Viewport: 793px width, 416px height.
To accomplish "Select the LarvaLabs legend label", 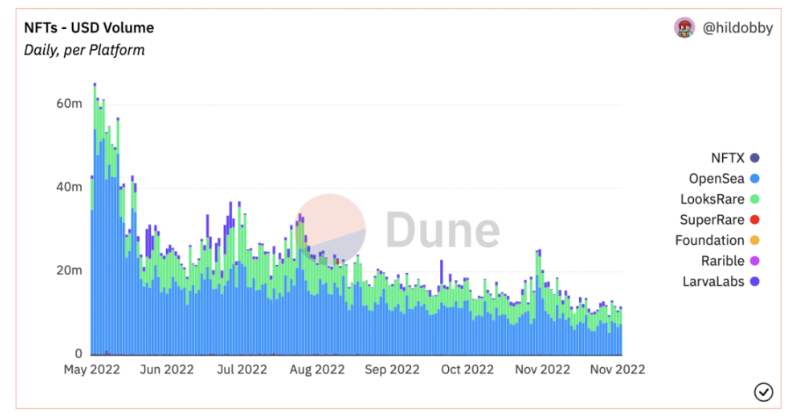I will (713, 282).
